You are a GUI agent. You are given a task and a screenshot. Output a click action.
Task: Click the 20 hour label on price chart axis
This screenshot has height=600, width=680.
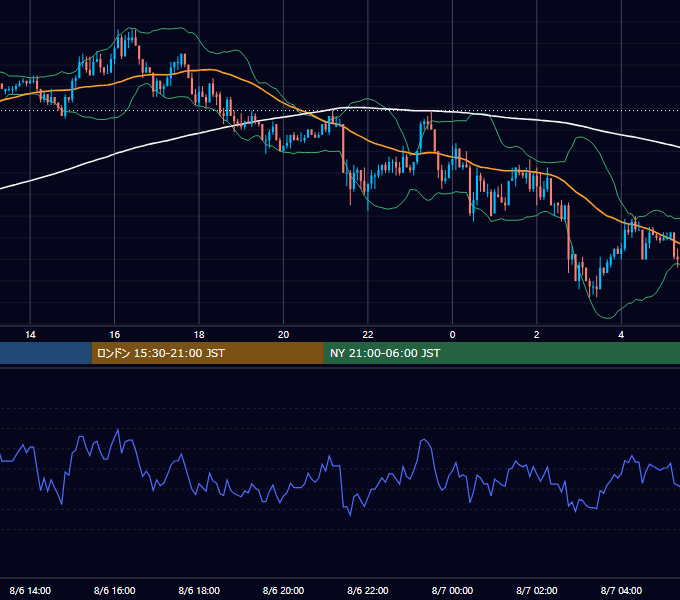(283, 335)
